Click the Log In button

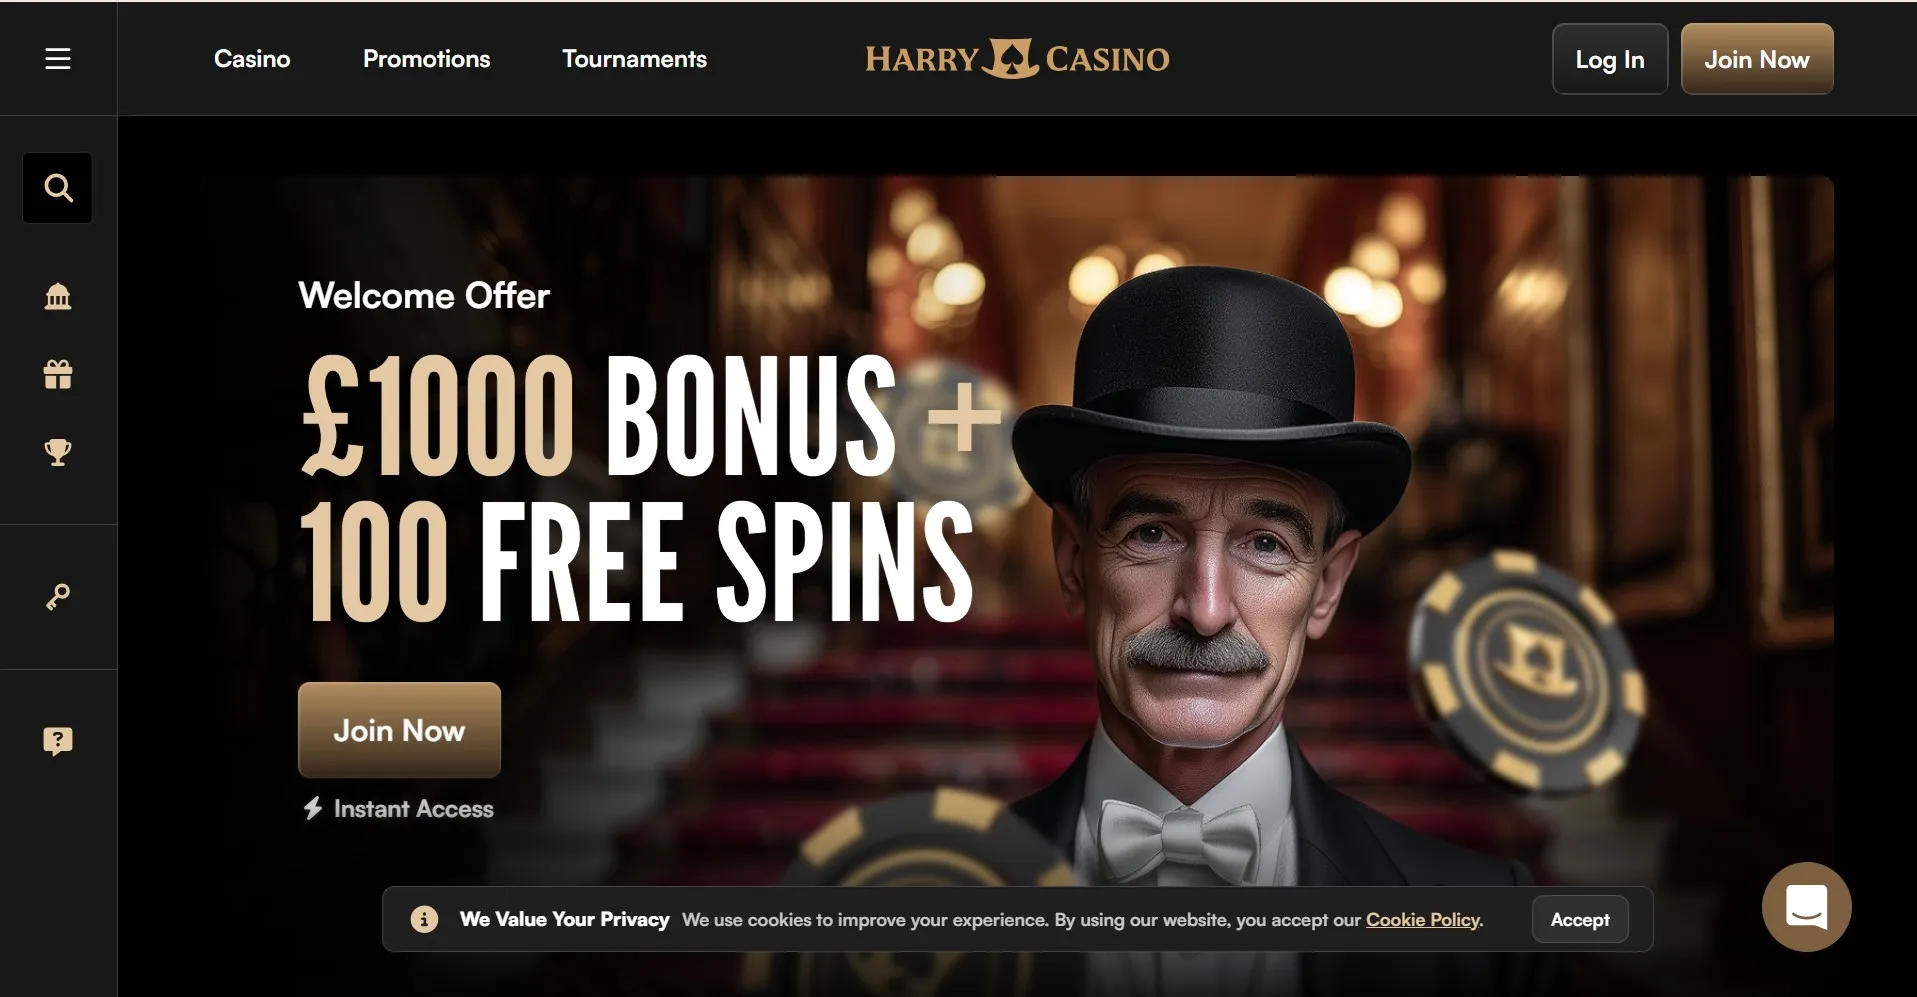[x=1610, y=59]
